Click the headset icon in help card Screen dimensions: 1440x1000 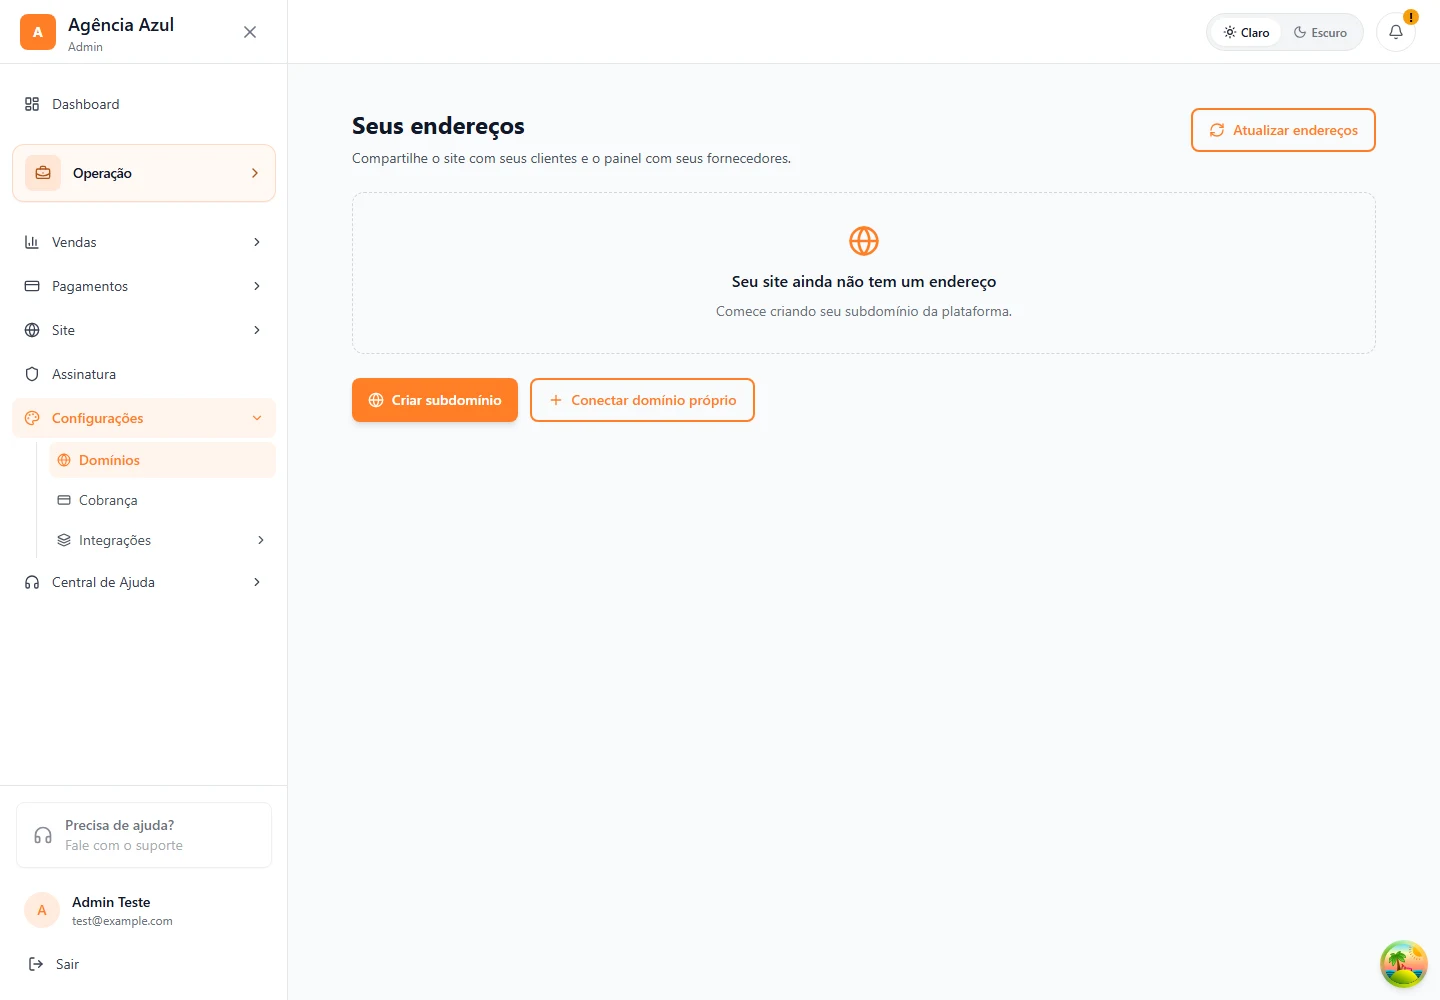(x=43, y=835)
